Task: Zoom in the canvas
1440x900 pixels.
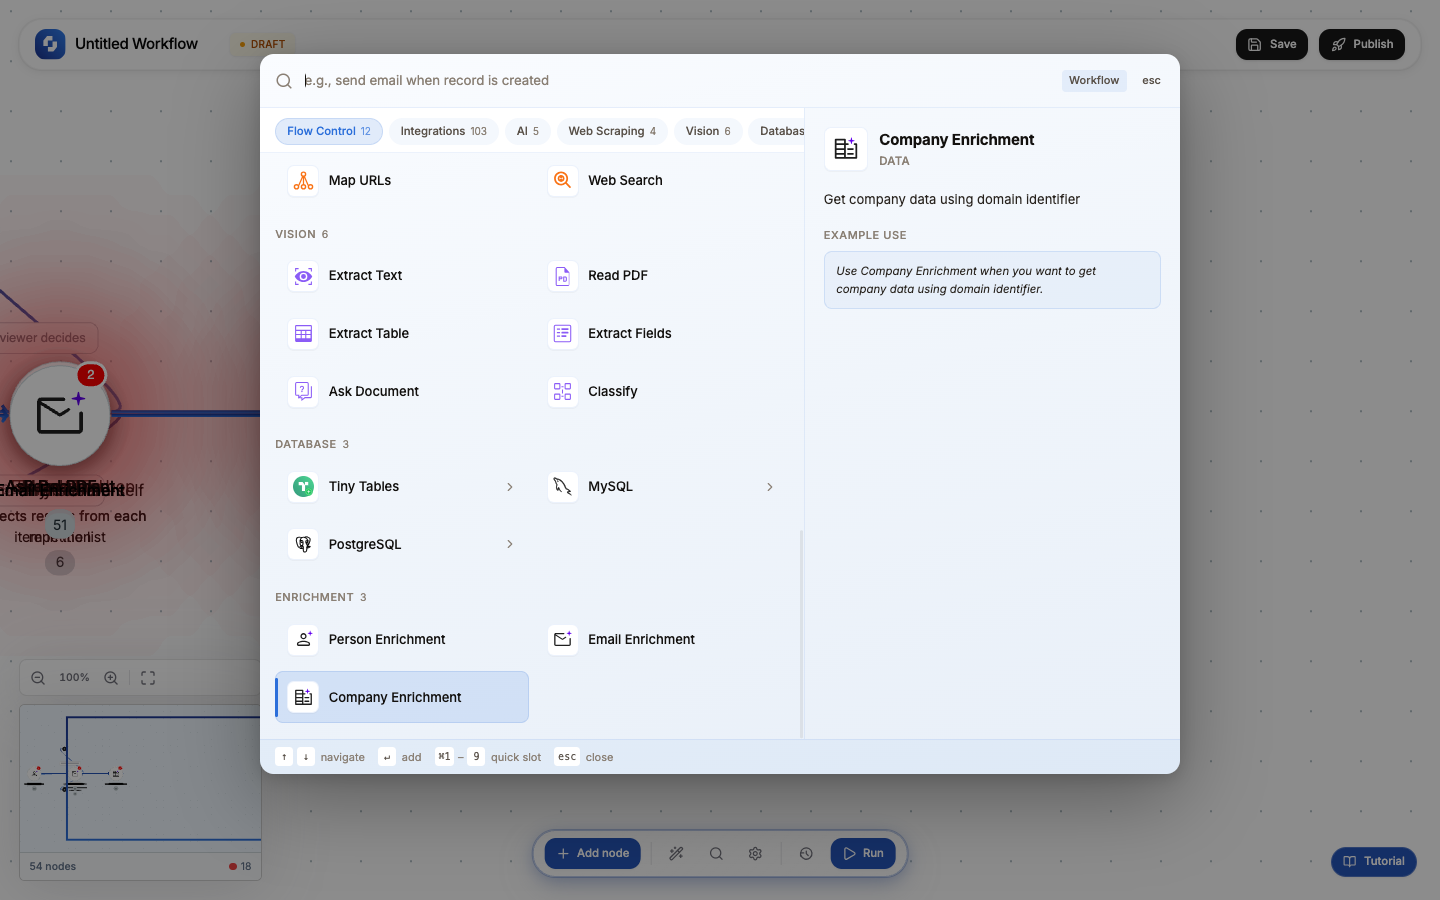Action: (x=111, y=678)
